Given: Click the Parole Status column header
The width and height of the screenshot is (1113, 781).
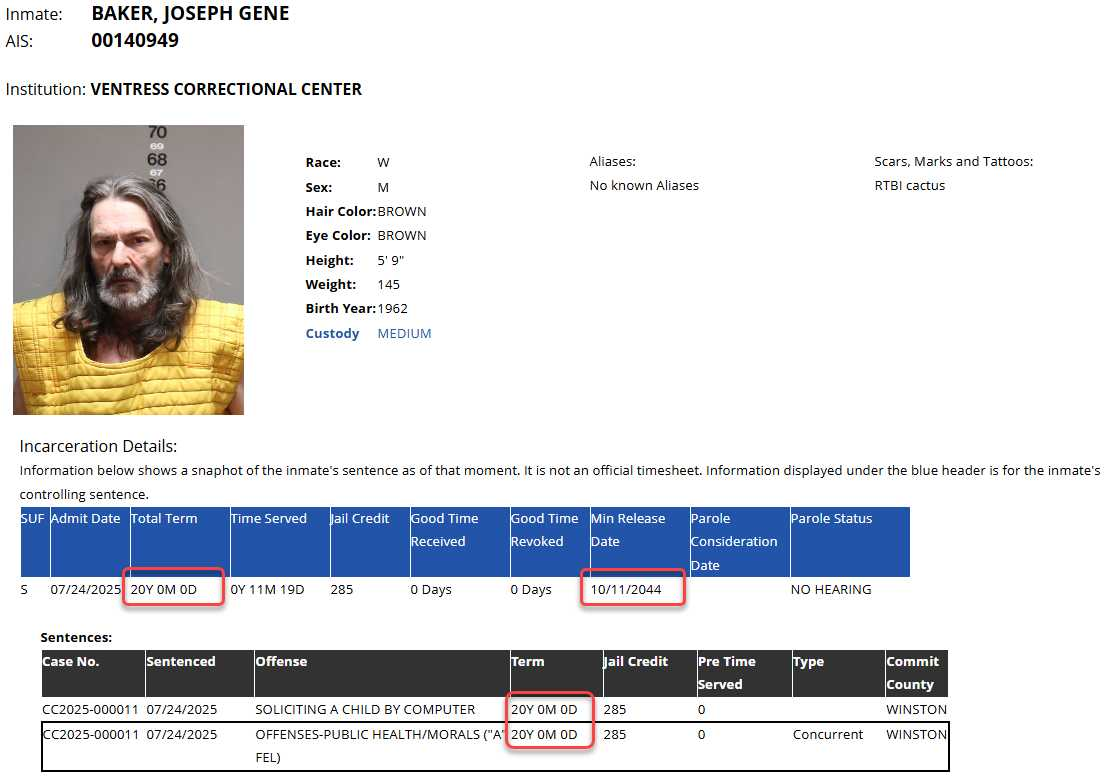Looking at the screenshot, I should point(831,518).
